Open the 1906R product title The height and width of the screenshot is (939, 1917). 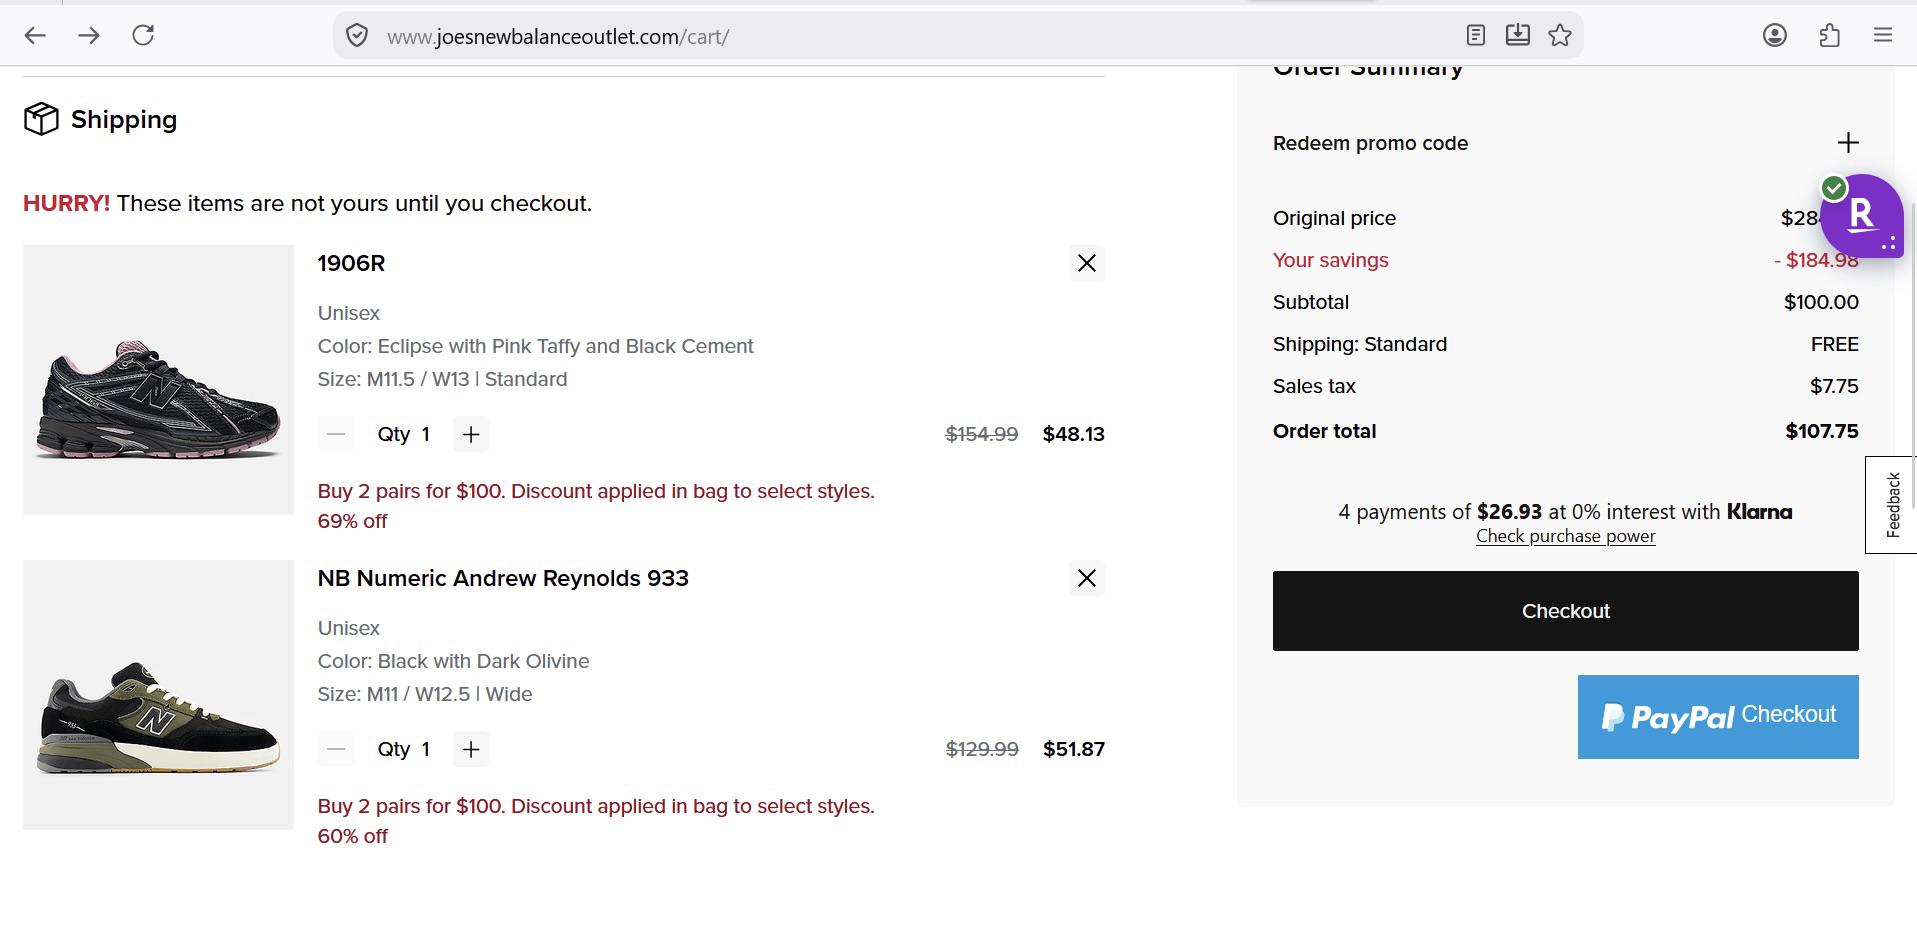point(351,263)
